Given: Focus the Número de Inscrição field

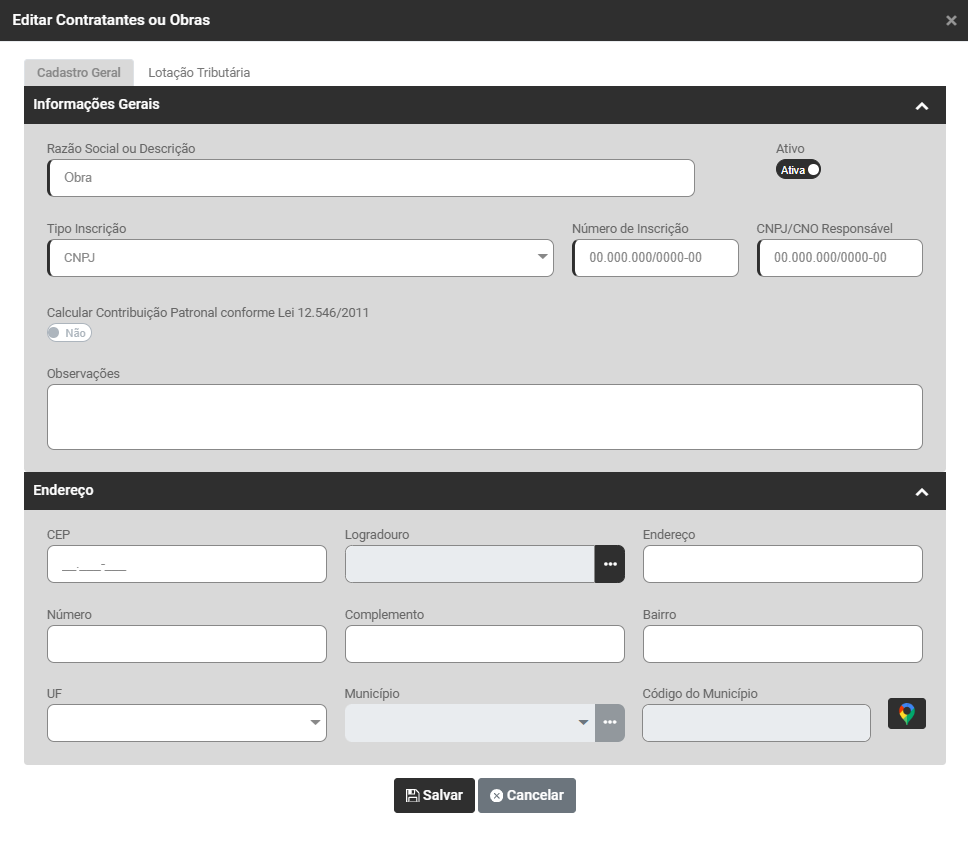Looking at the screenshot, I should (x=655, y=258).
